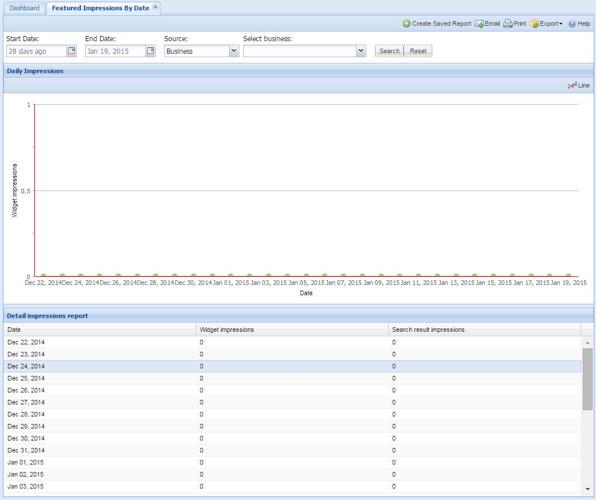Open the Export menu
The height and width of the screenshot is (500, 596).
[547, 24]
